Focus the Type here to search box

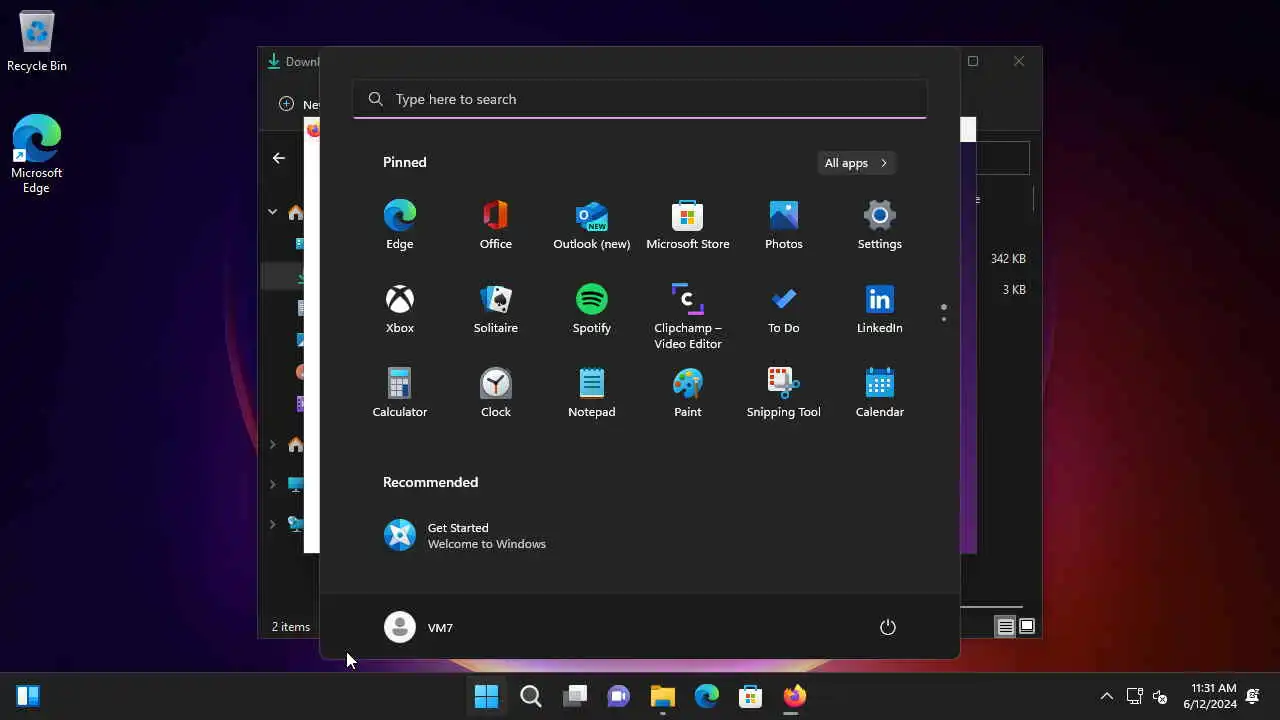(640, 99)
